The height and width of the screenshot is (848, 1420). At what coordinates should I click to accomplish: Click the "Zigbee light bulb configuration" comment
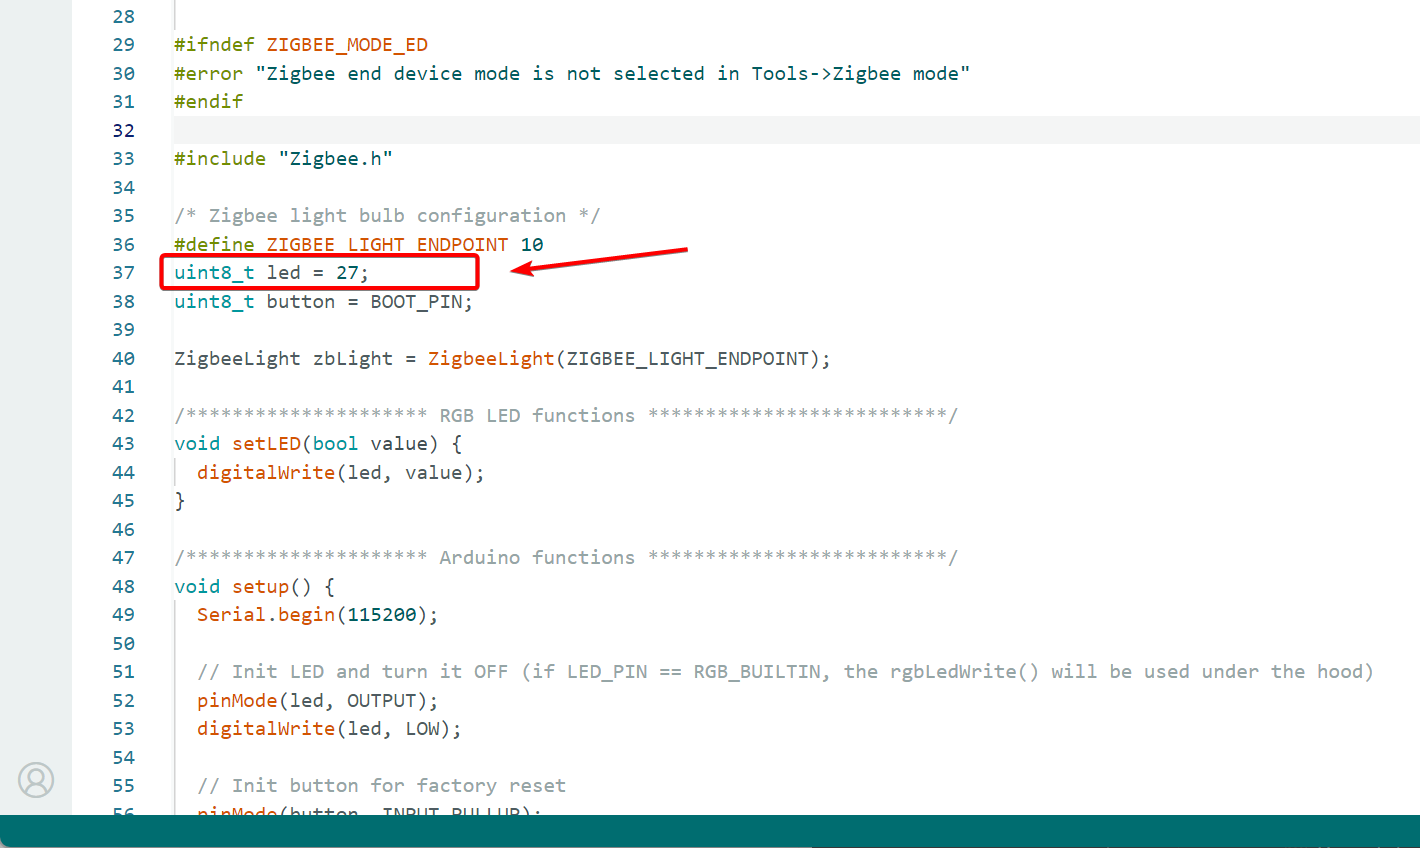click(x=386, y=216)
